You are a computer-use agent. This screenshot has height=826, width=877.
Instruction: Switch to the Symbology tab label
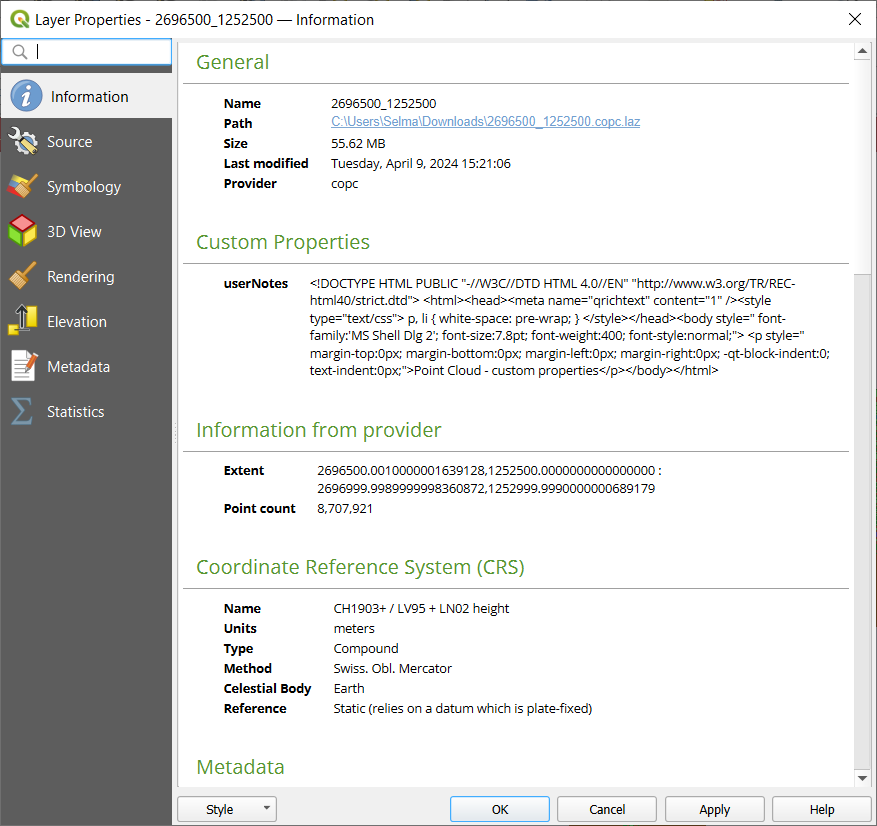pos(84,187)
